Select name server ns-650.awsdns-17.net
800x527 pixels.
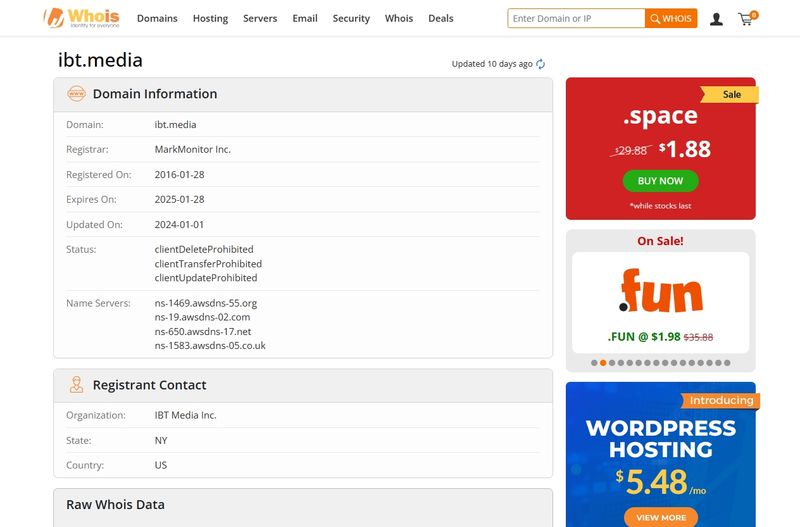point(203,332)
